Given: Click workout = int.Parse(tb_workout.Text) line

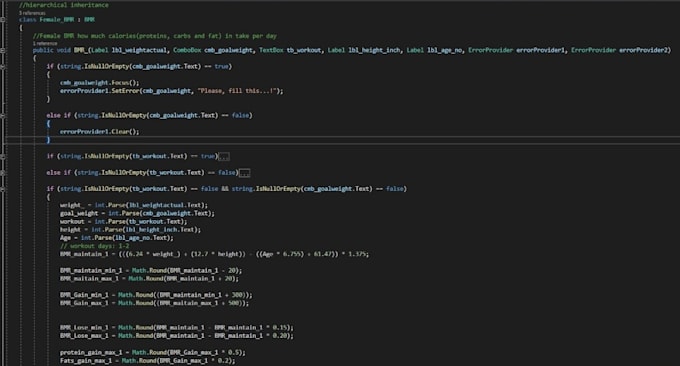Looking at the screenshot, I should tap(124, 222).
